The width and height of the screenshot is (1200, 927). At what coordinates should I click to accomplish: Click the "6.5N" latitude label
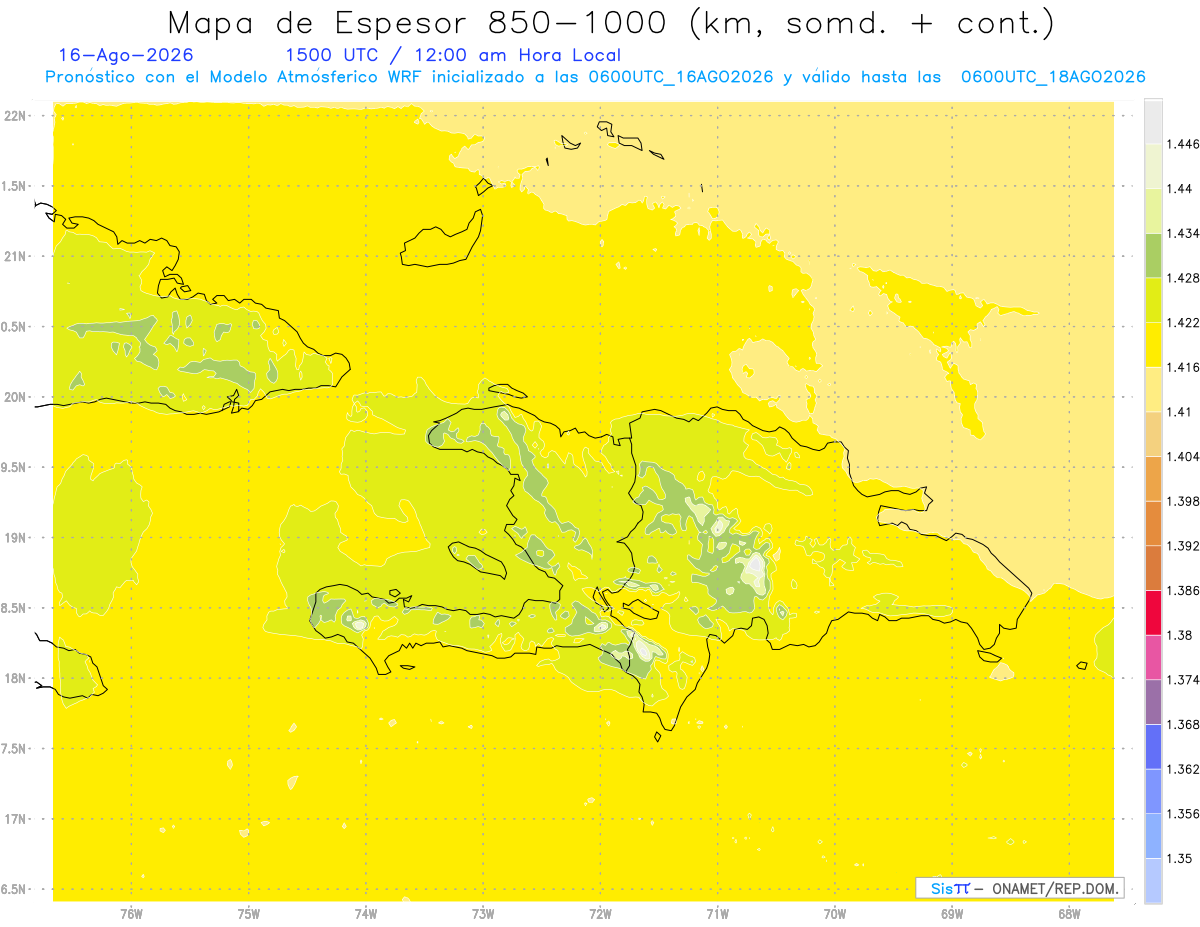pyautogui.click(x=15, y=889)
